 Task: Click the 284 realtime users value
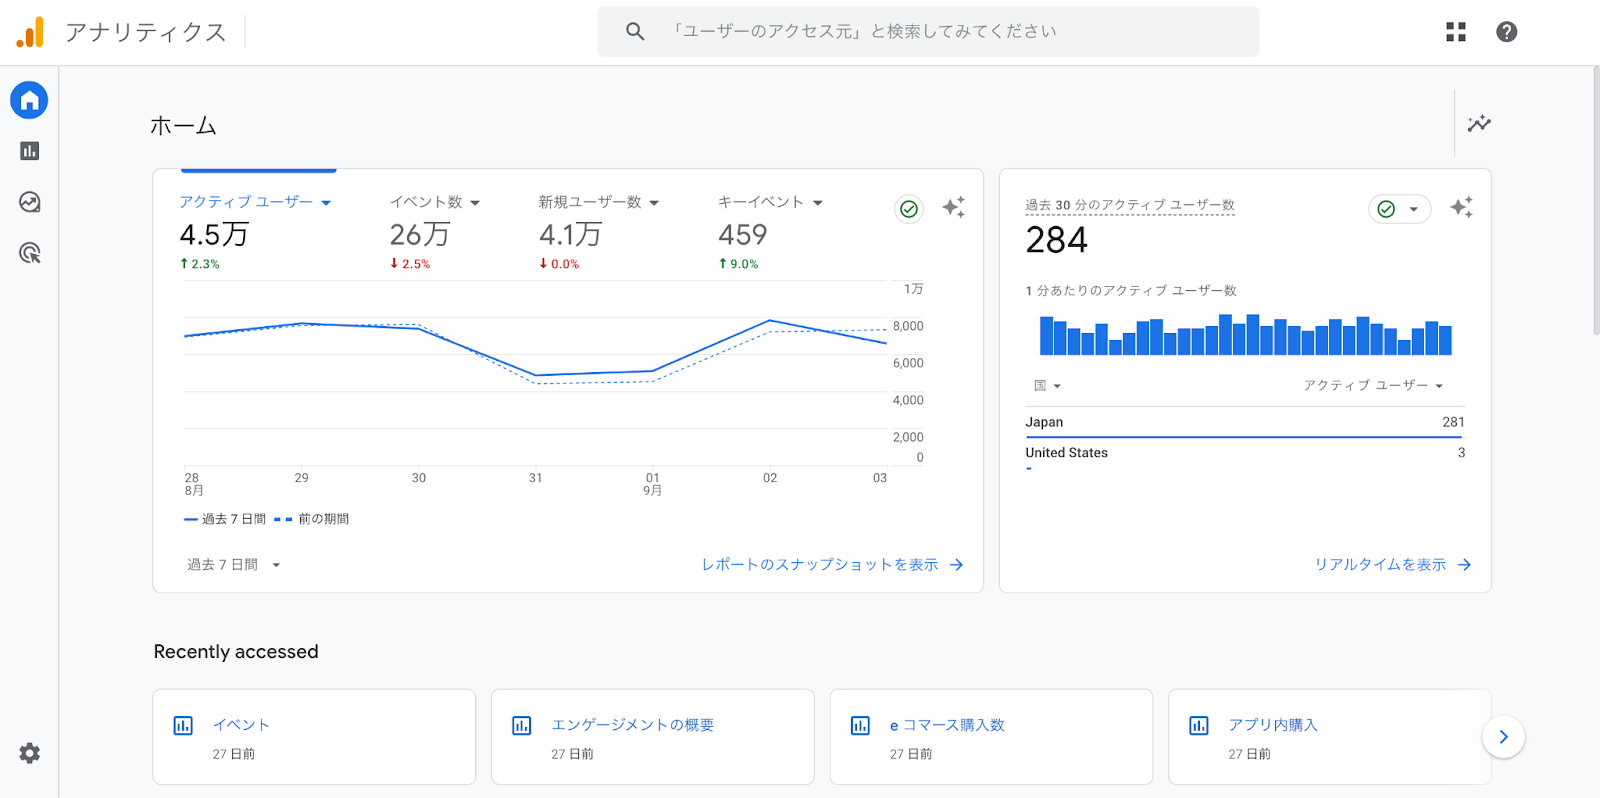tap(1057, 240)
